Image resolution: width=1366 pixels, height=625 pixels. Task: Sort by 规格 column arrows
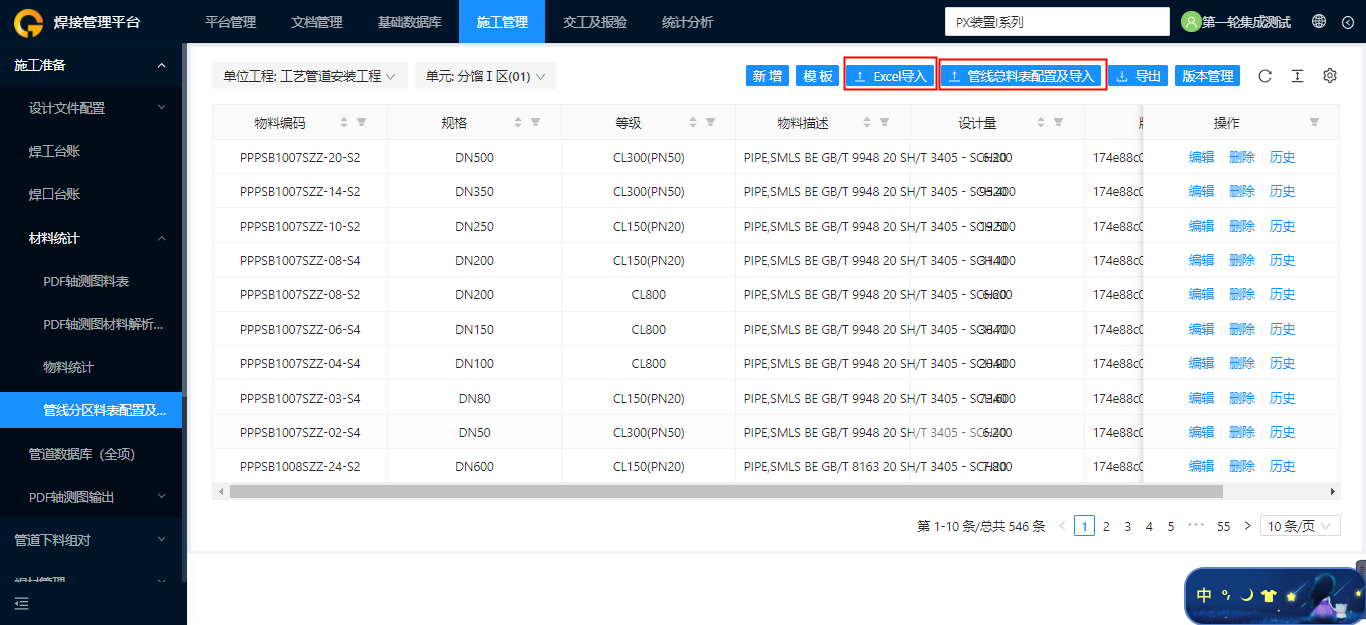518,122
